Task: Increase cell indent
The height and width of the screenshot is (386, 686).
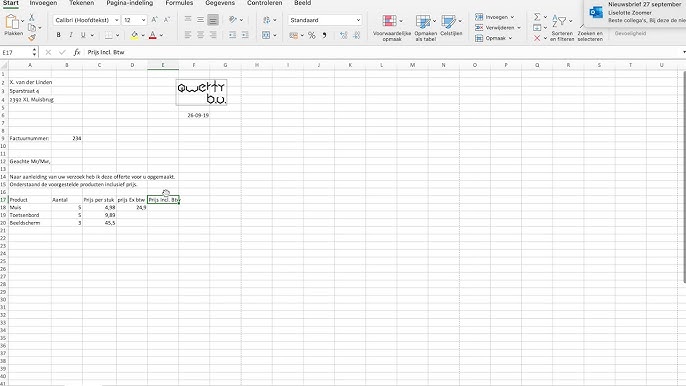Action: [x=245, y=35]
